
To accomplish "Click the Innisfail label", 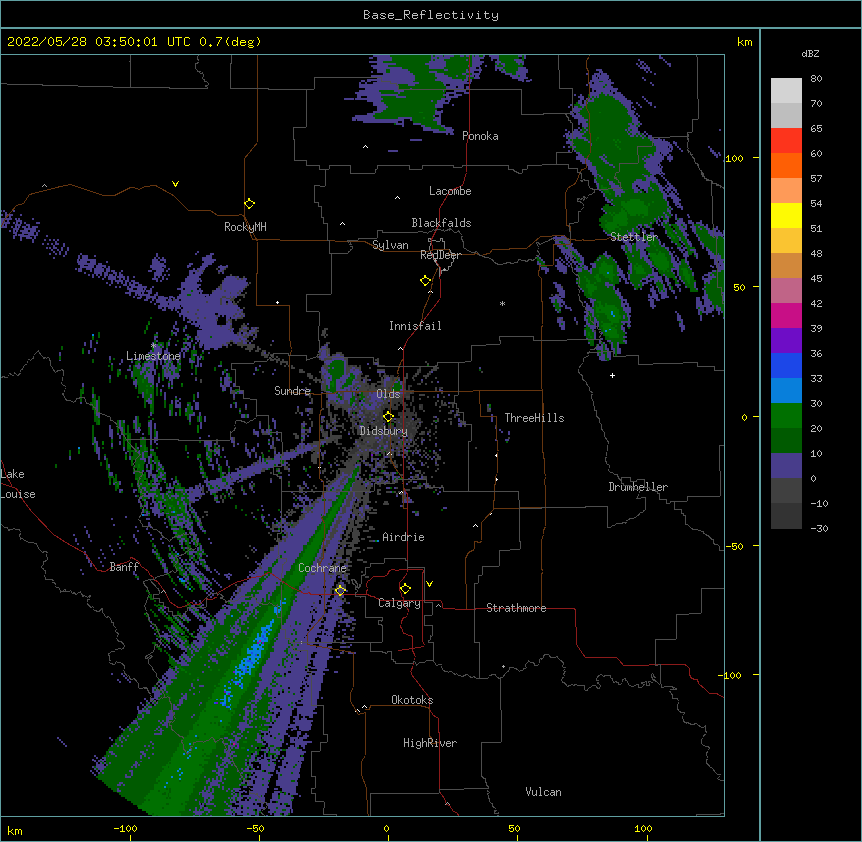I will (415, 326).
